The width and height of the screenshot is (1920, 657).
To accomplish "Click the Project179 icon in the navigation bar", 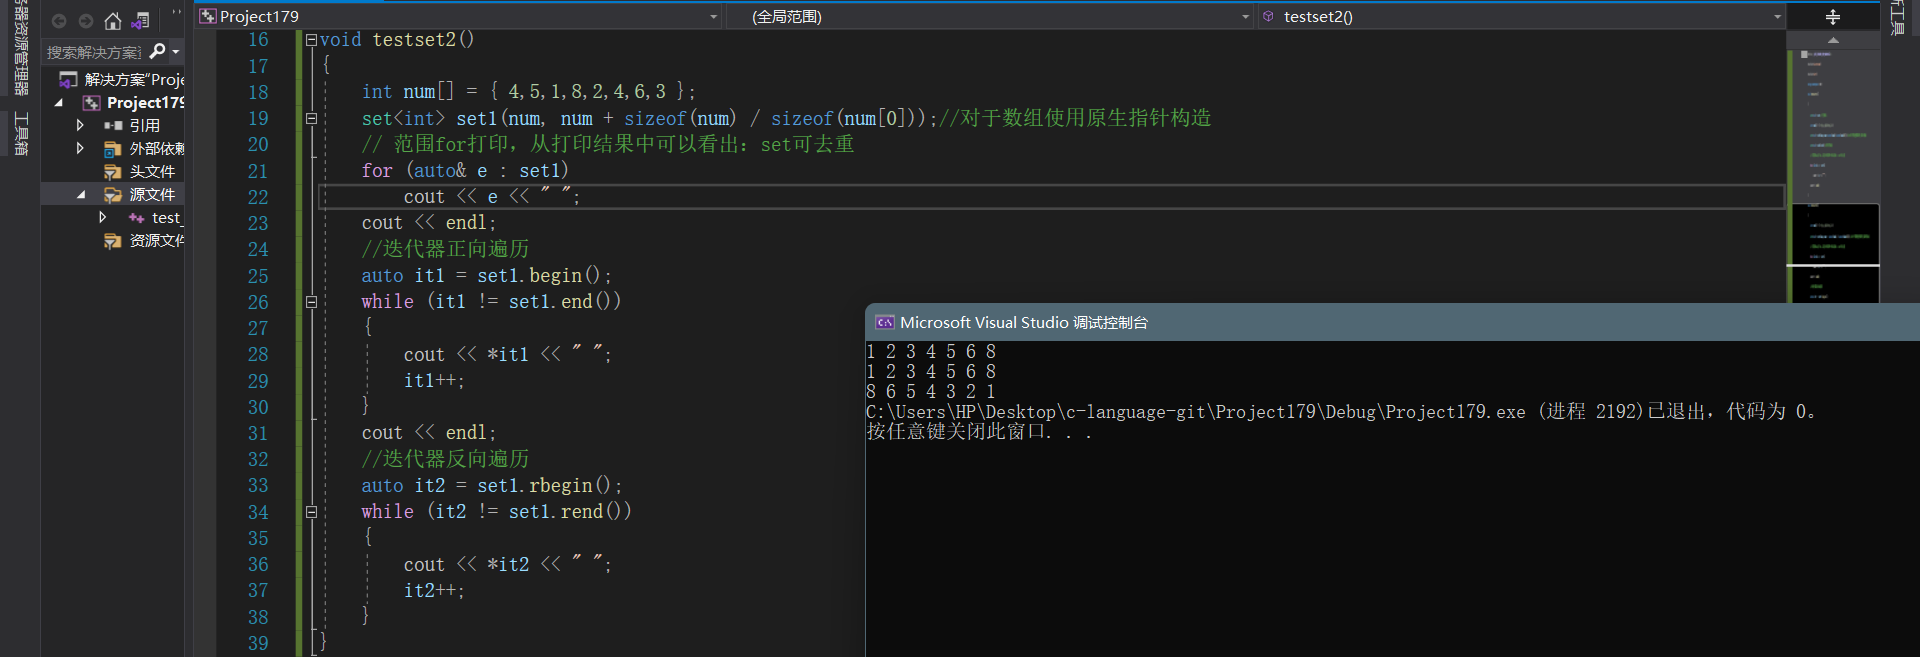I will point(208,16).
